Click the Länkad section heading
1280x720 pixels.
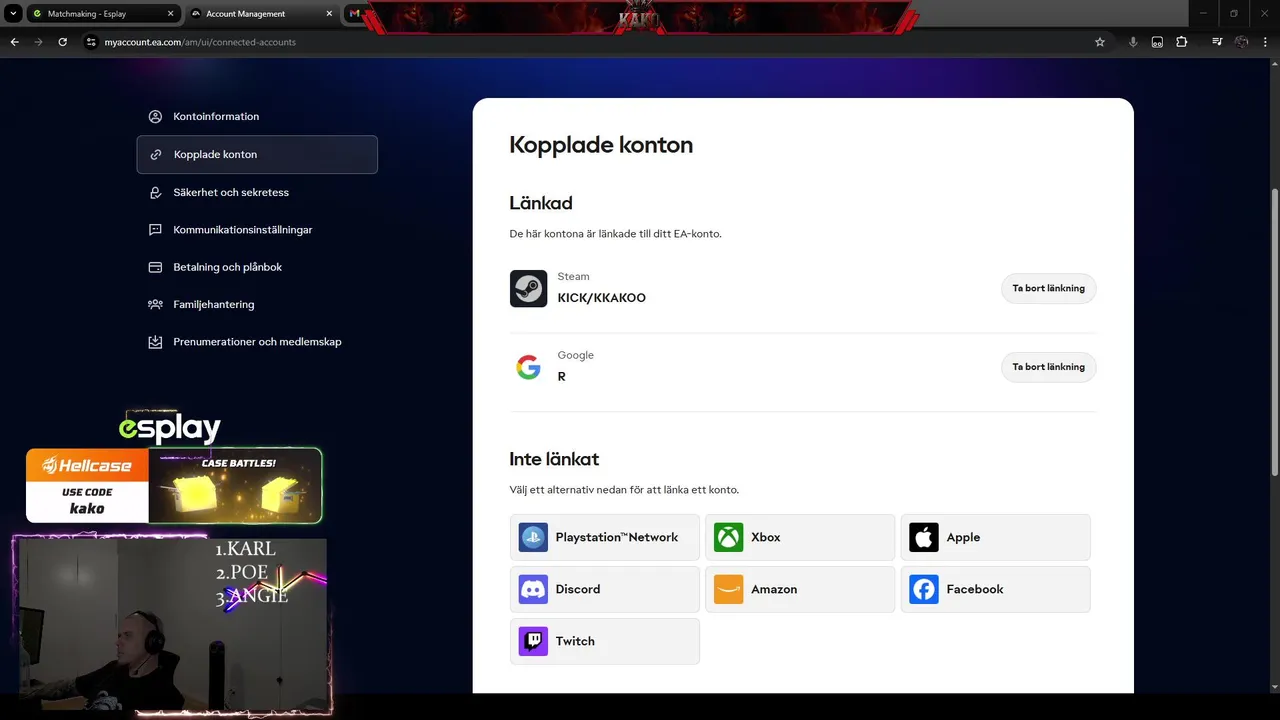coord(541,203)
